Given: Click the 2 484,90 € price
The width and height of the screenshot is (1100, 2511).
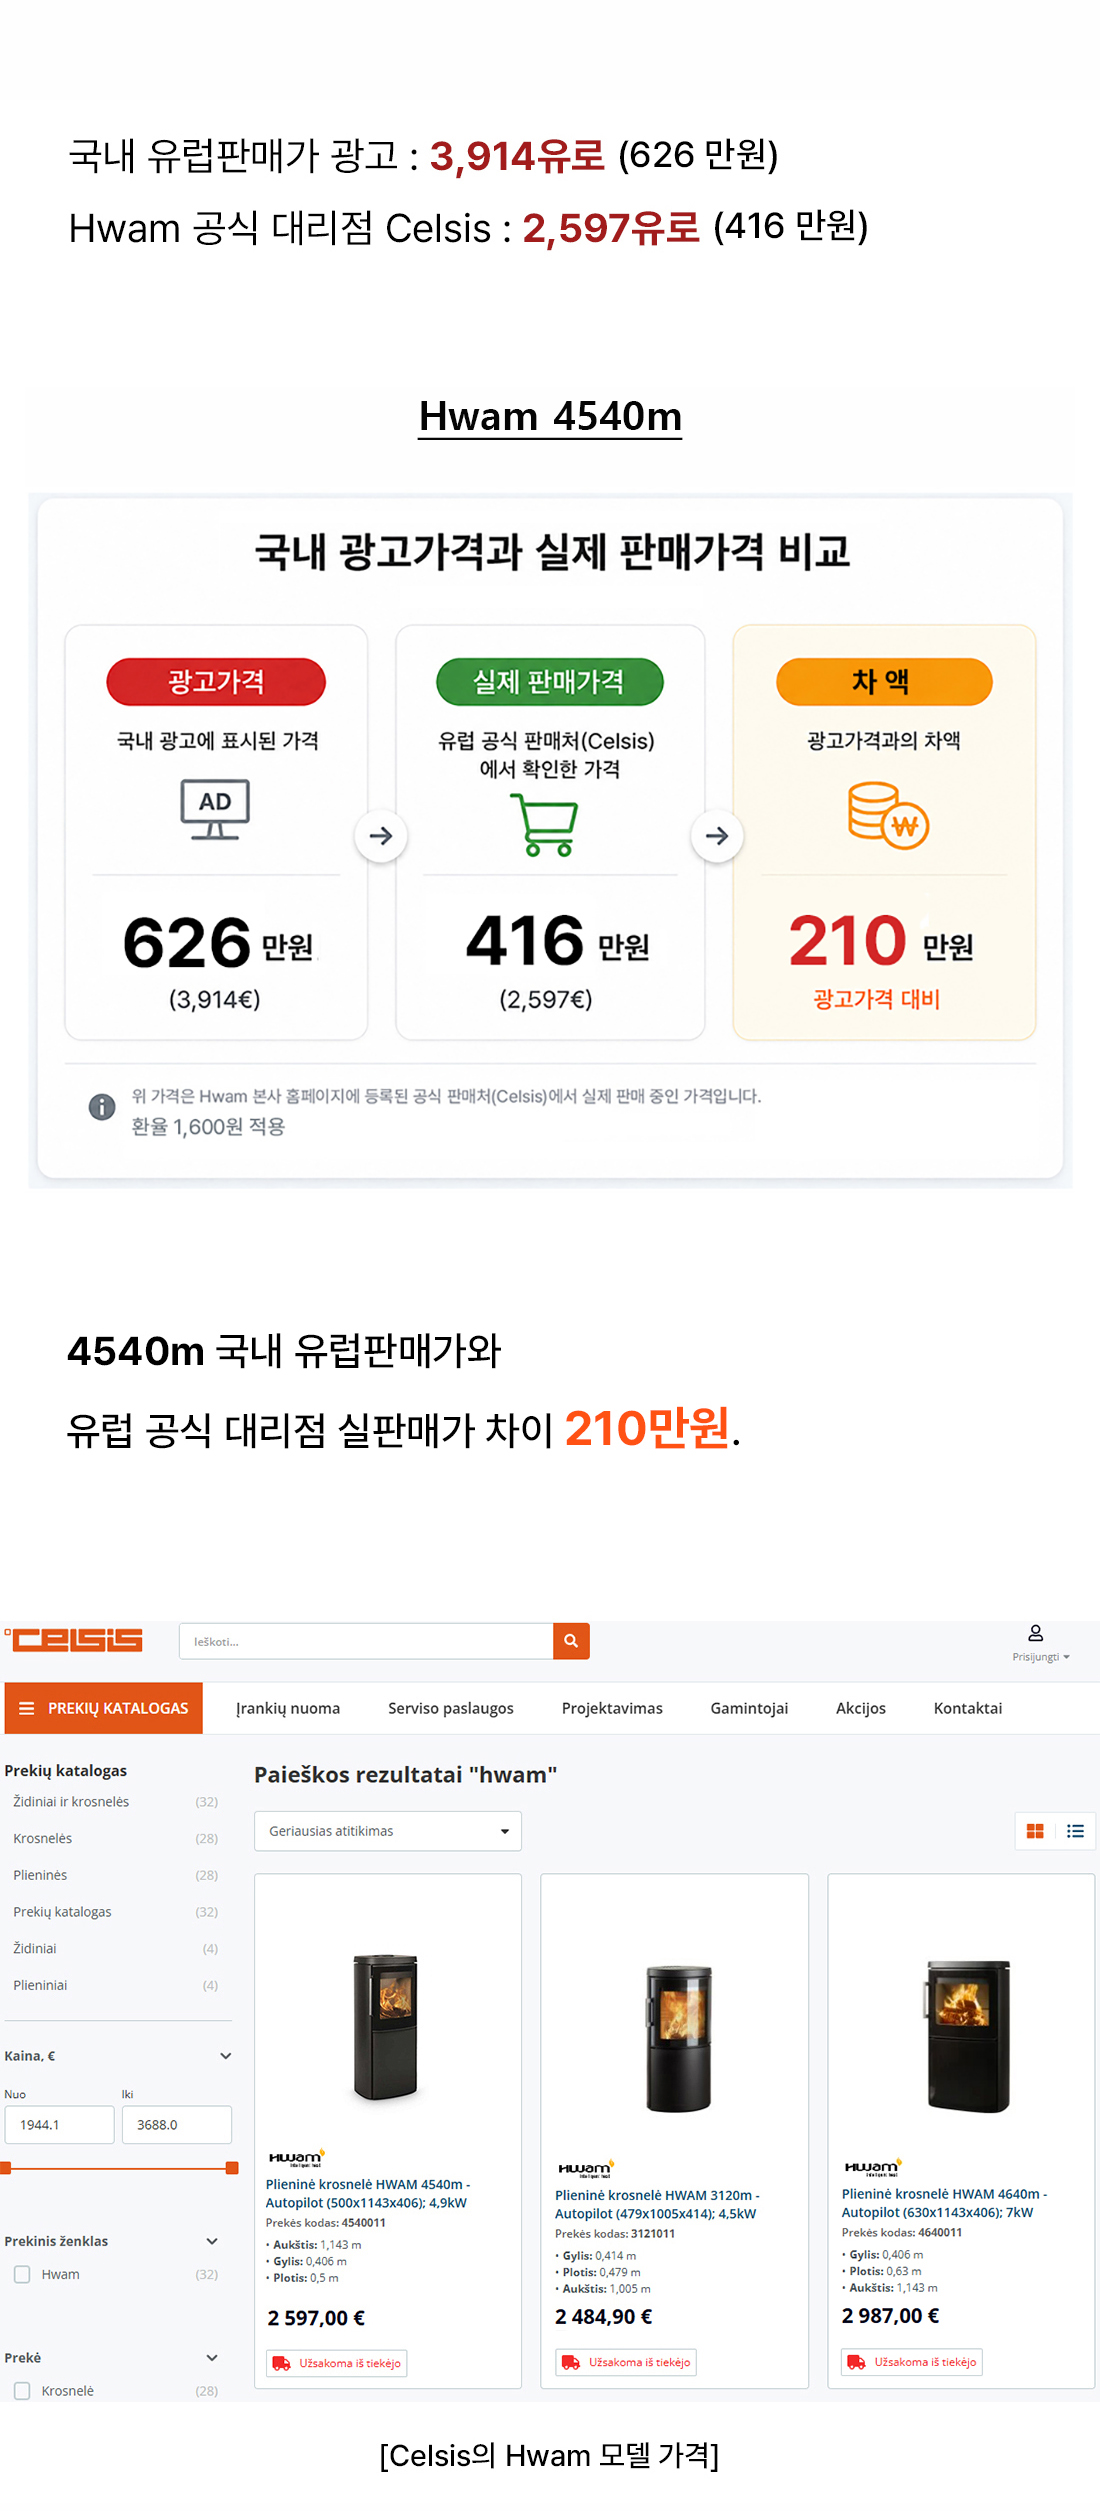Looking at the screenshot, I should 604,2317.
